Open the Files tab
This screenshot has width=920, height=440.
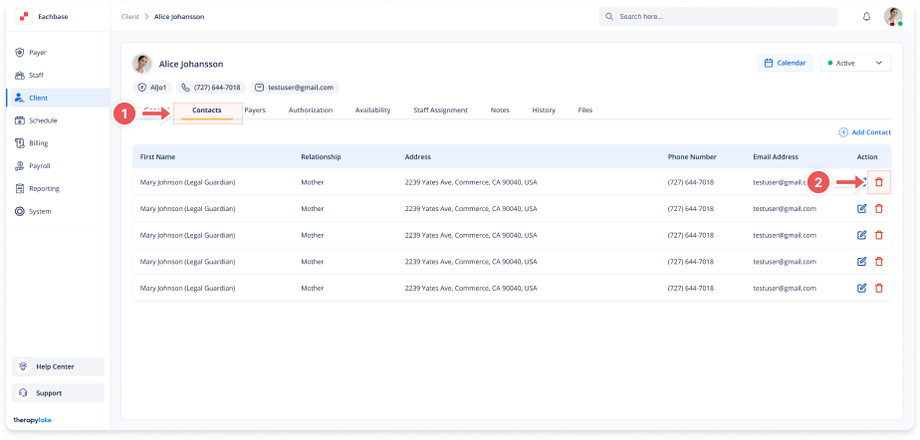pyautogui.click(x=585, y=110)
